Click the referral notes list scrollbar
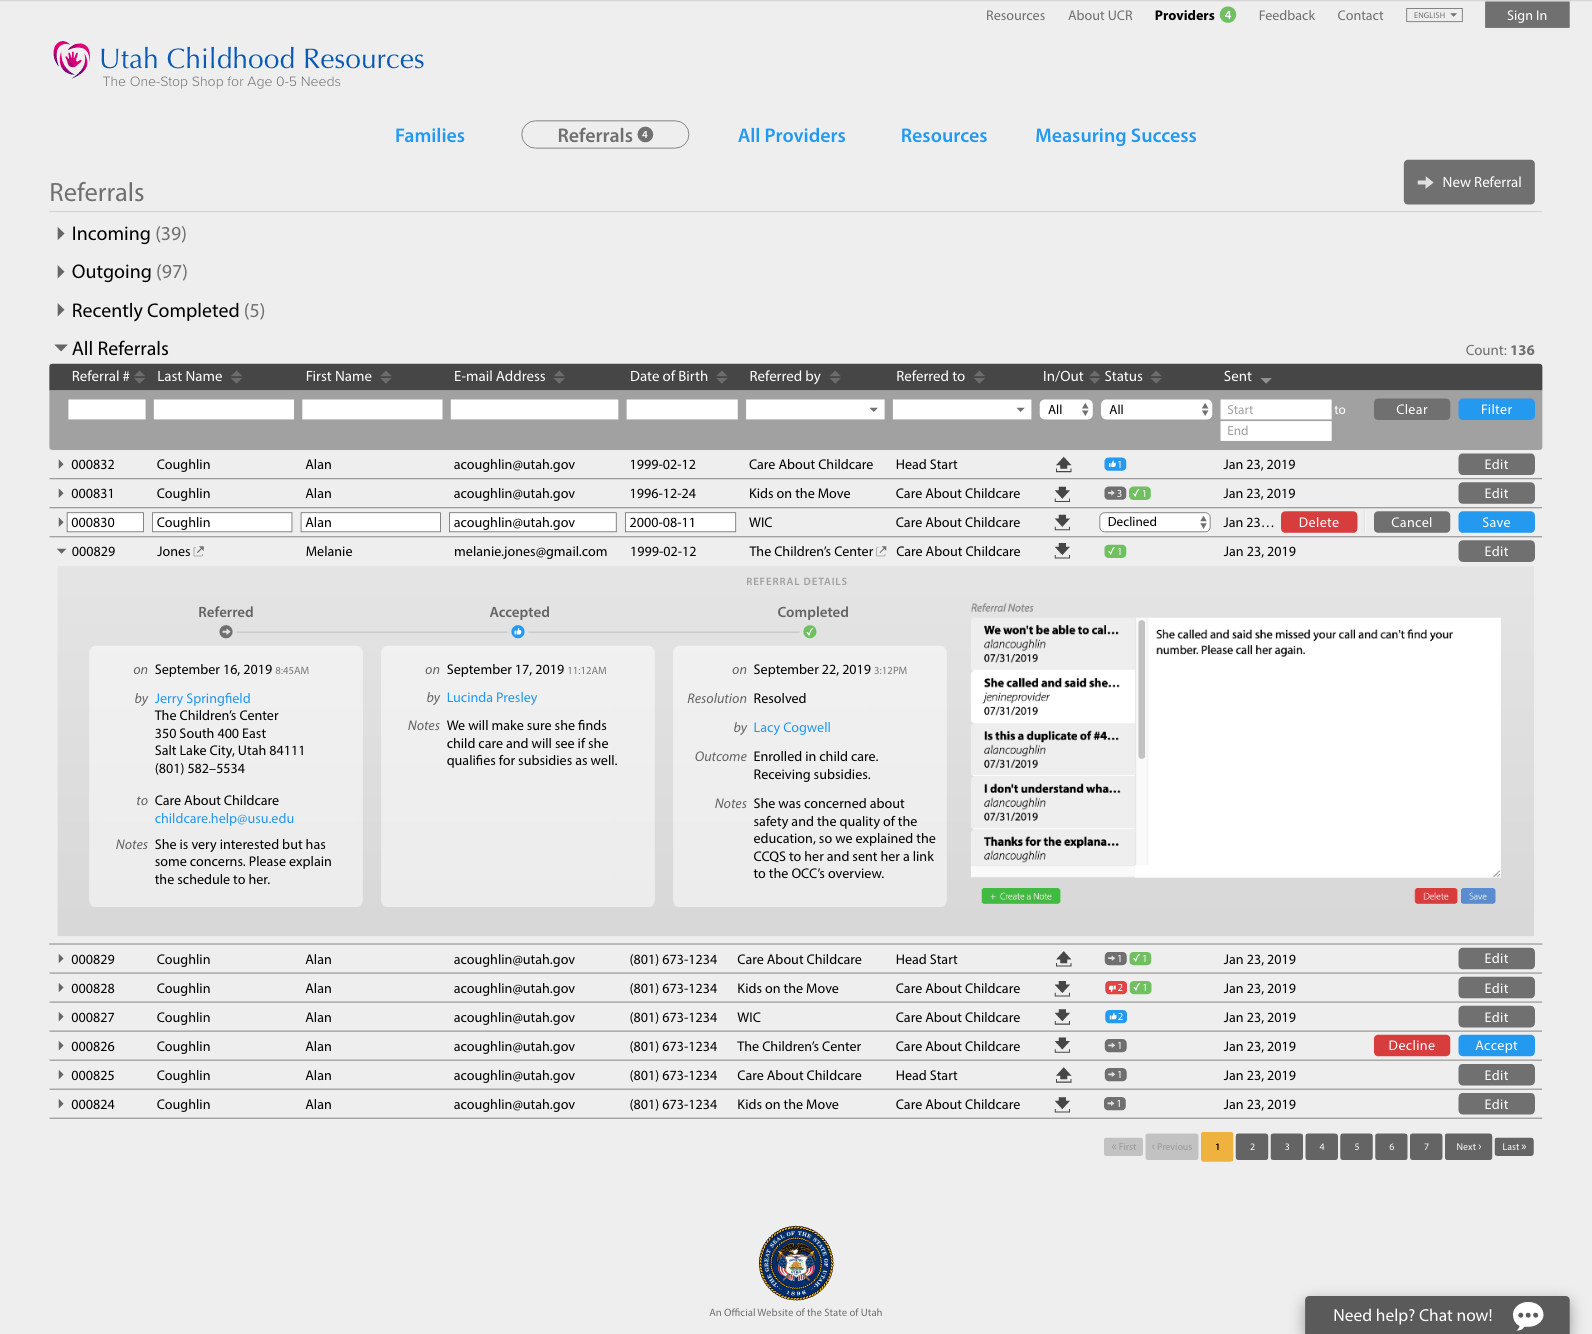The height and width of the screenshot is (1334, 1592). pyautogui.click(x=1141, y=689)
